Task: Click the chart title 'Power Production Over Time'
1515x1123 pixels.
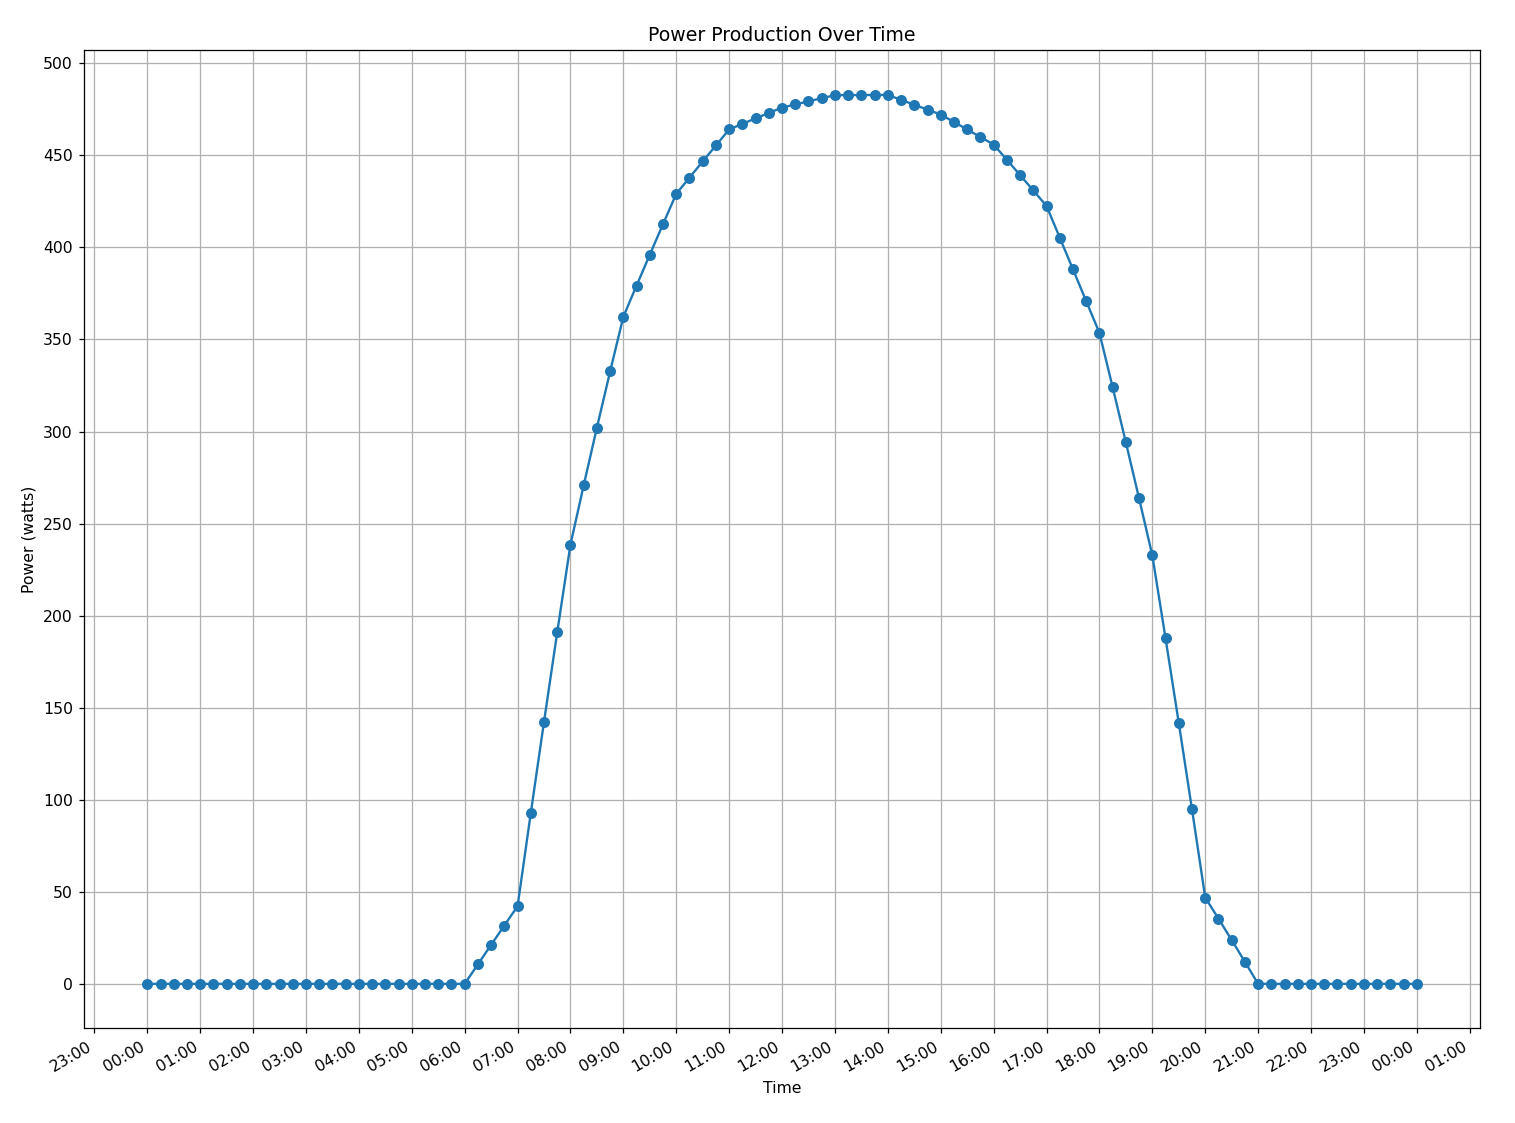Action: coord(782,33)
